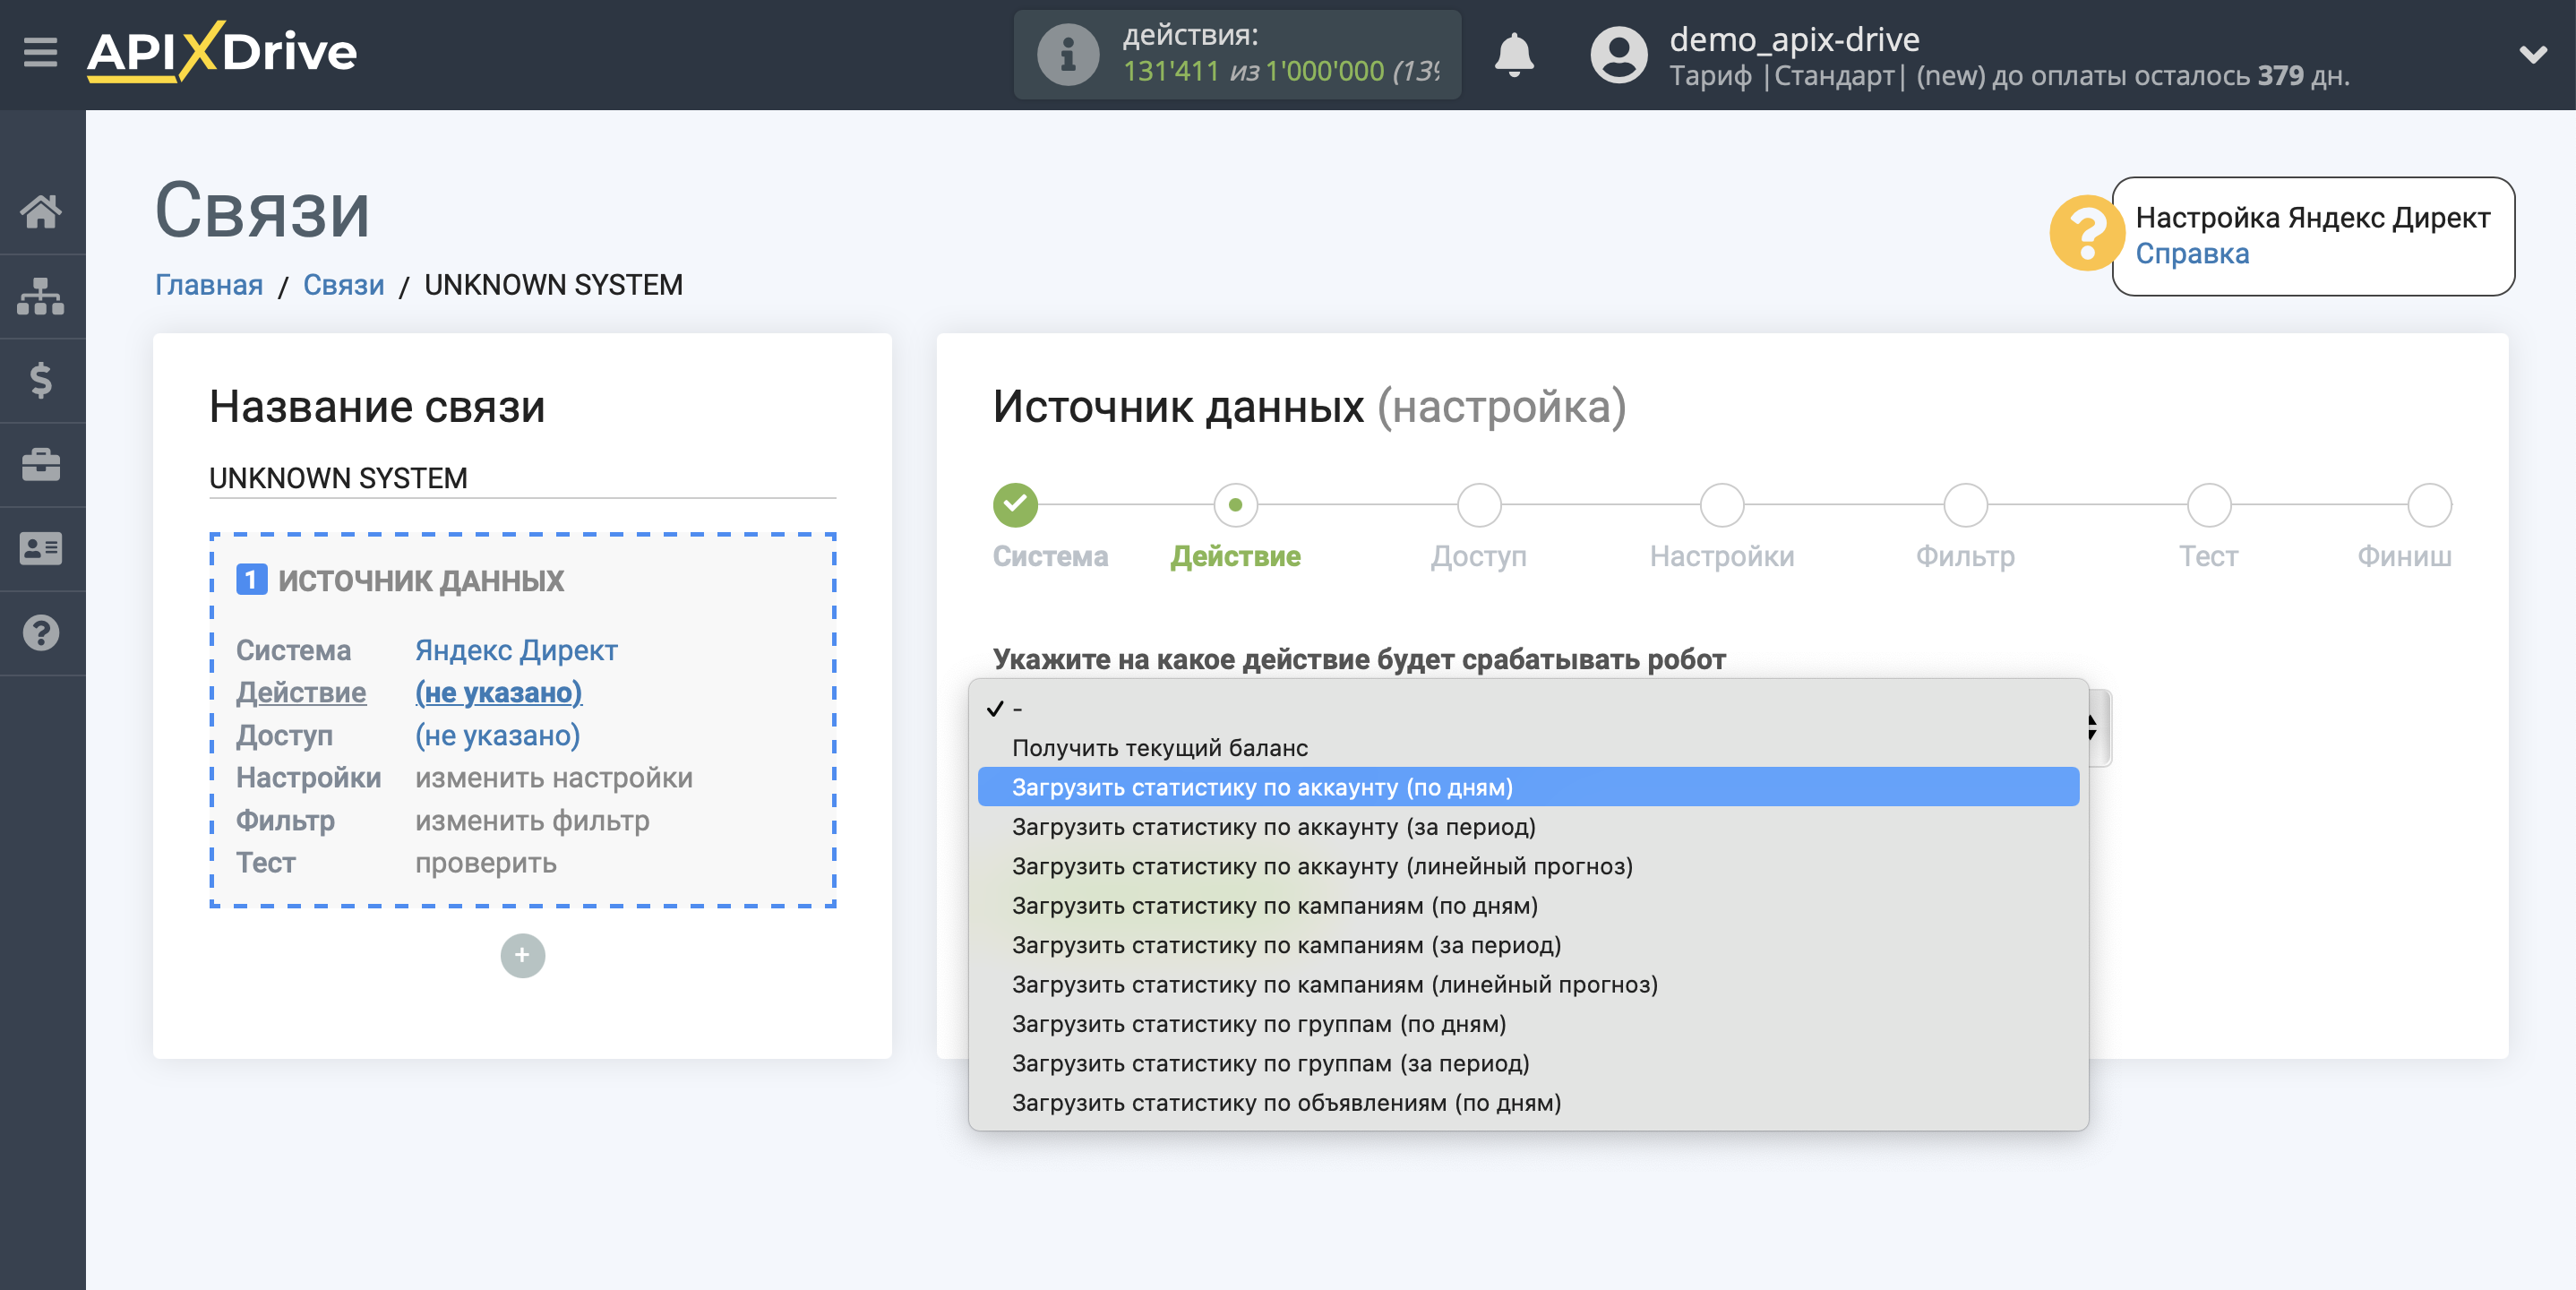Select the Настройки step label
The image size is (2576, 1290).
1722,556
